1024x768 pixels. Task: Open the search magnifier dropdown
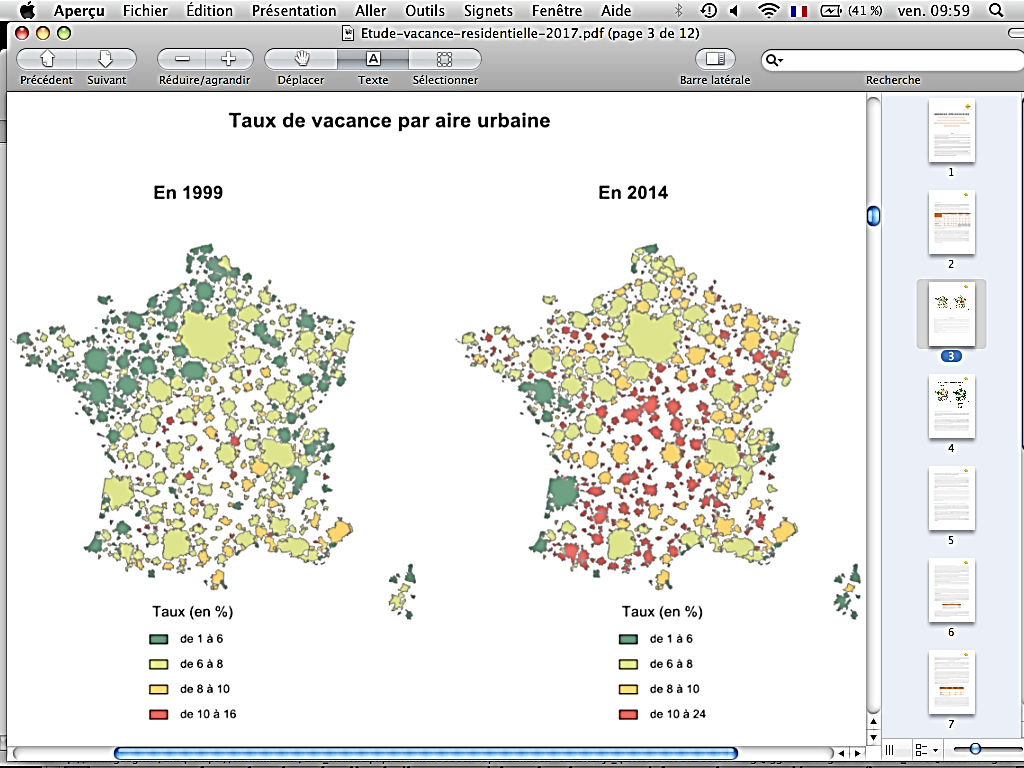(x=775, y=60)
